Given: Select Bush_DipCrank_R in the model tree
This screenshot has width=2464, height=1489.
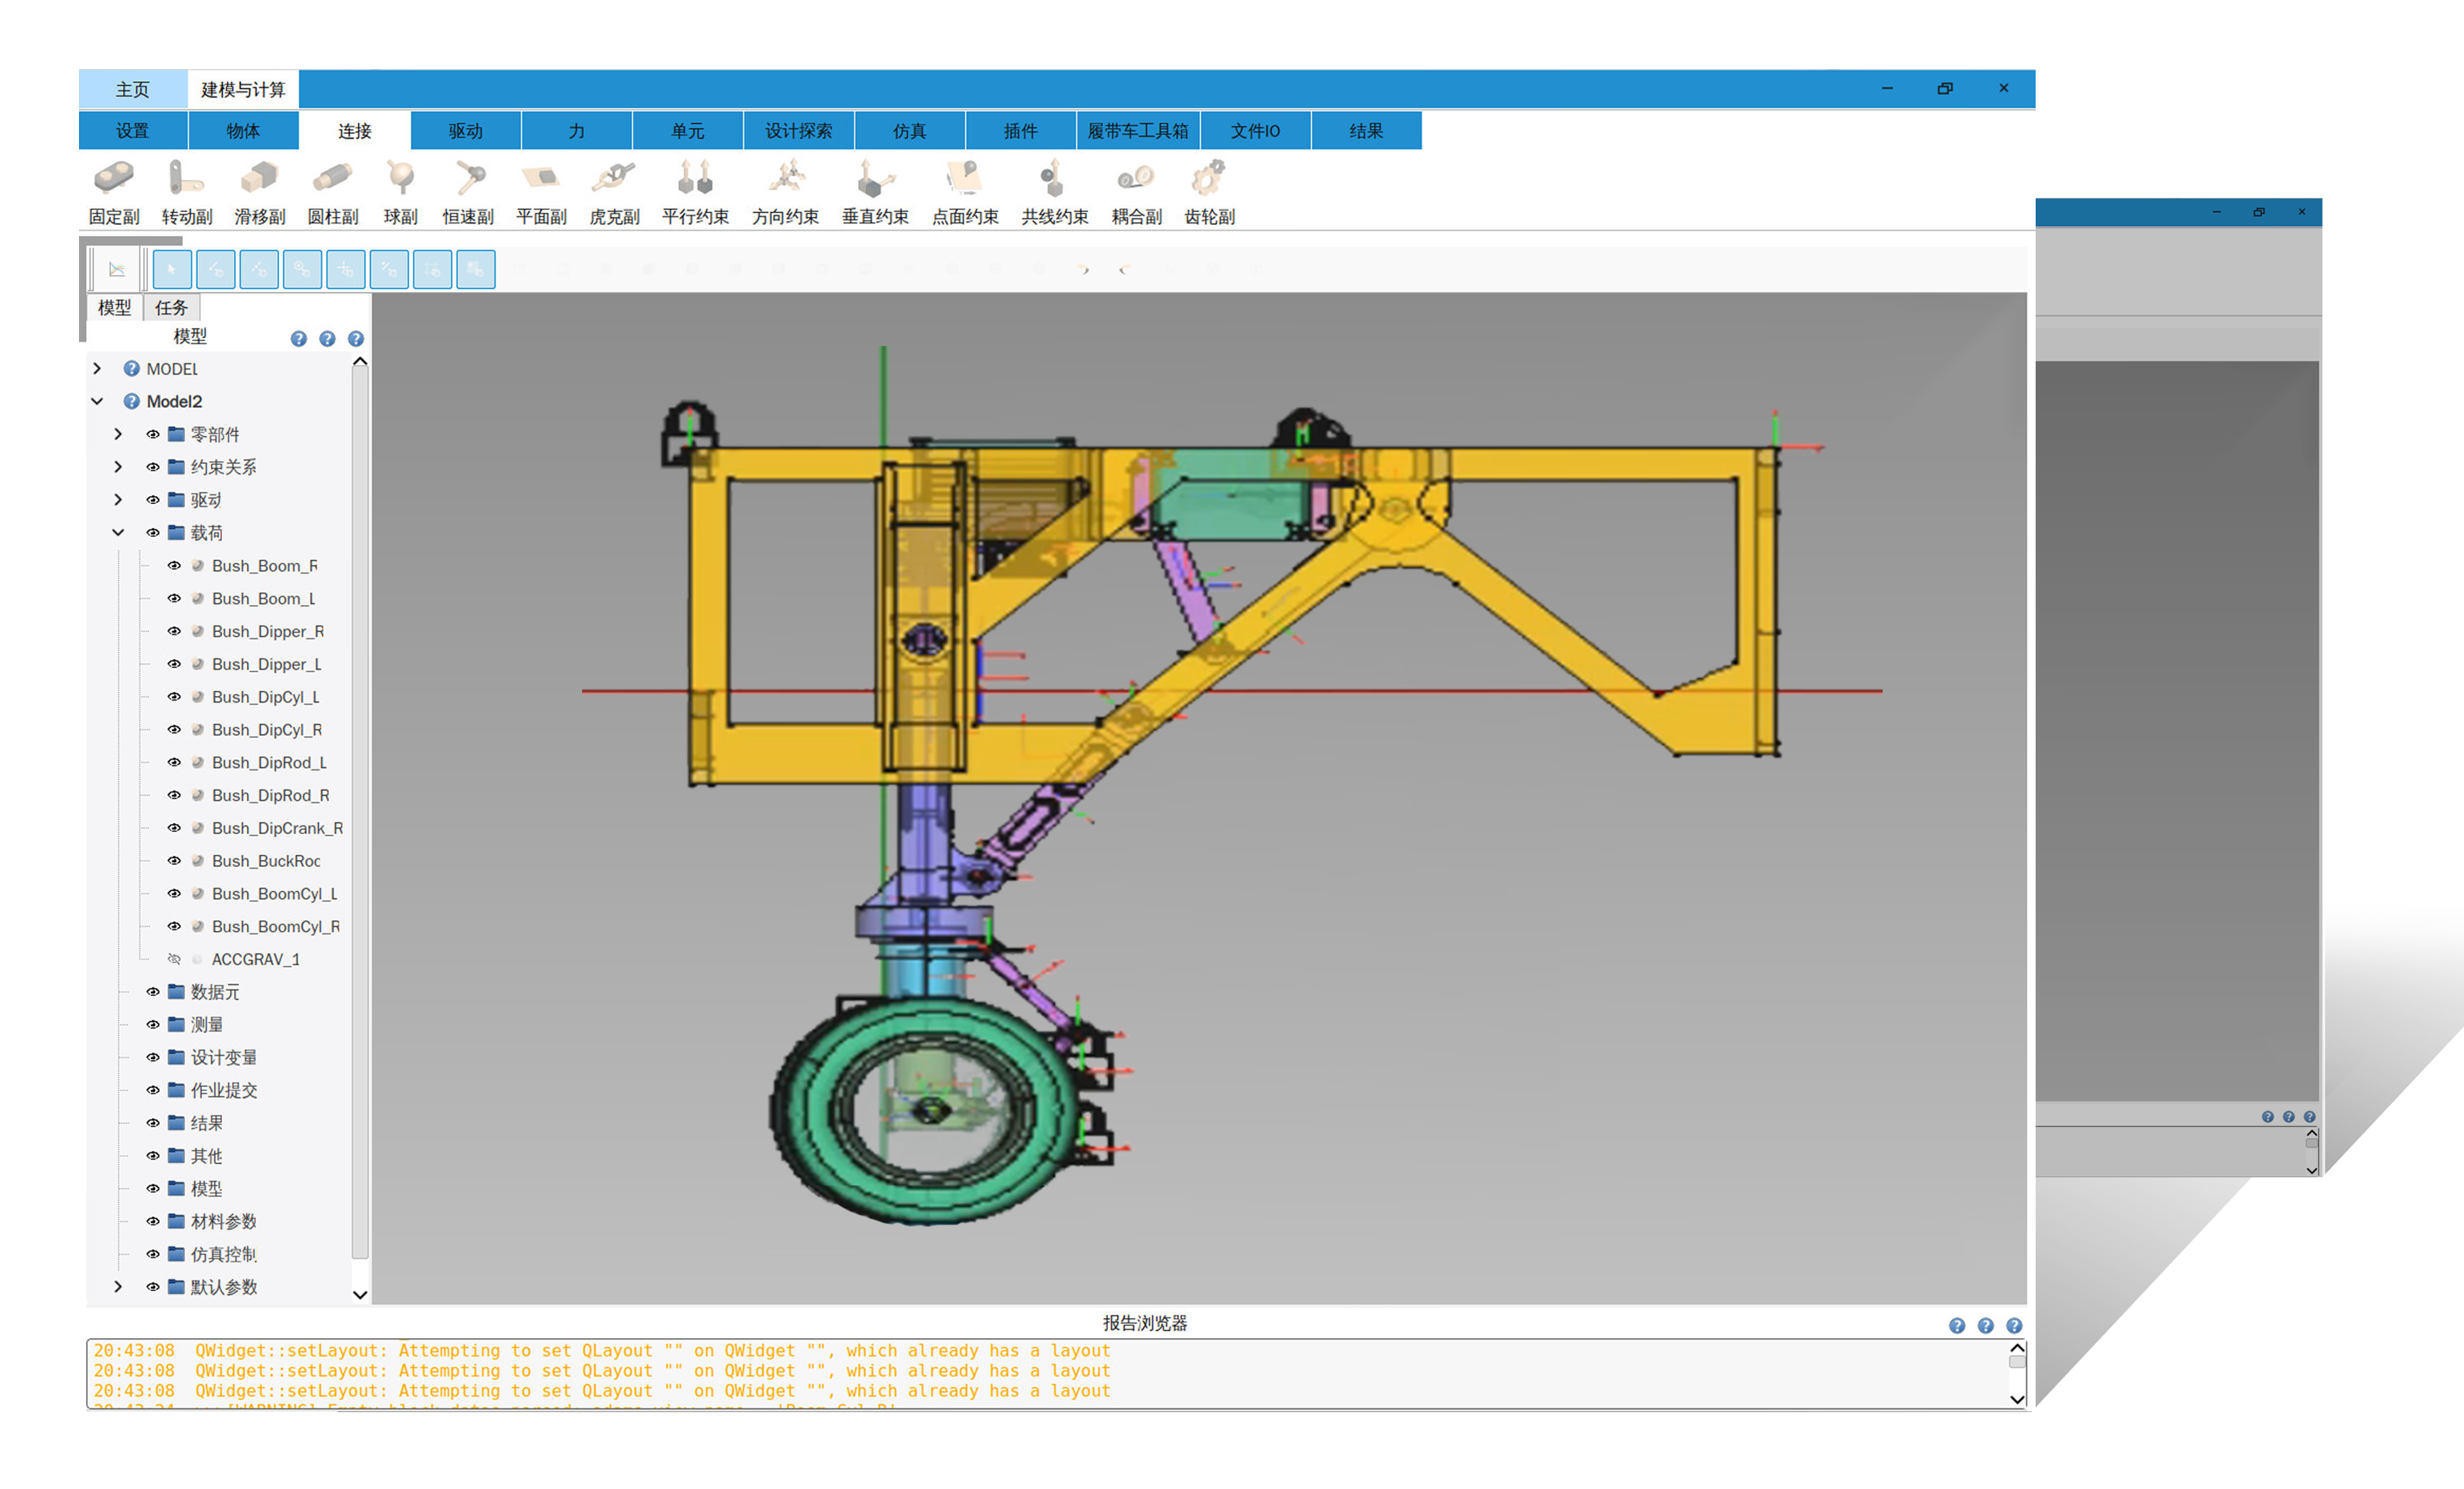Looking at the screenshot, I should coord(276,828).
